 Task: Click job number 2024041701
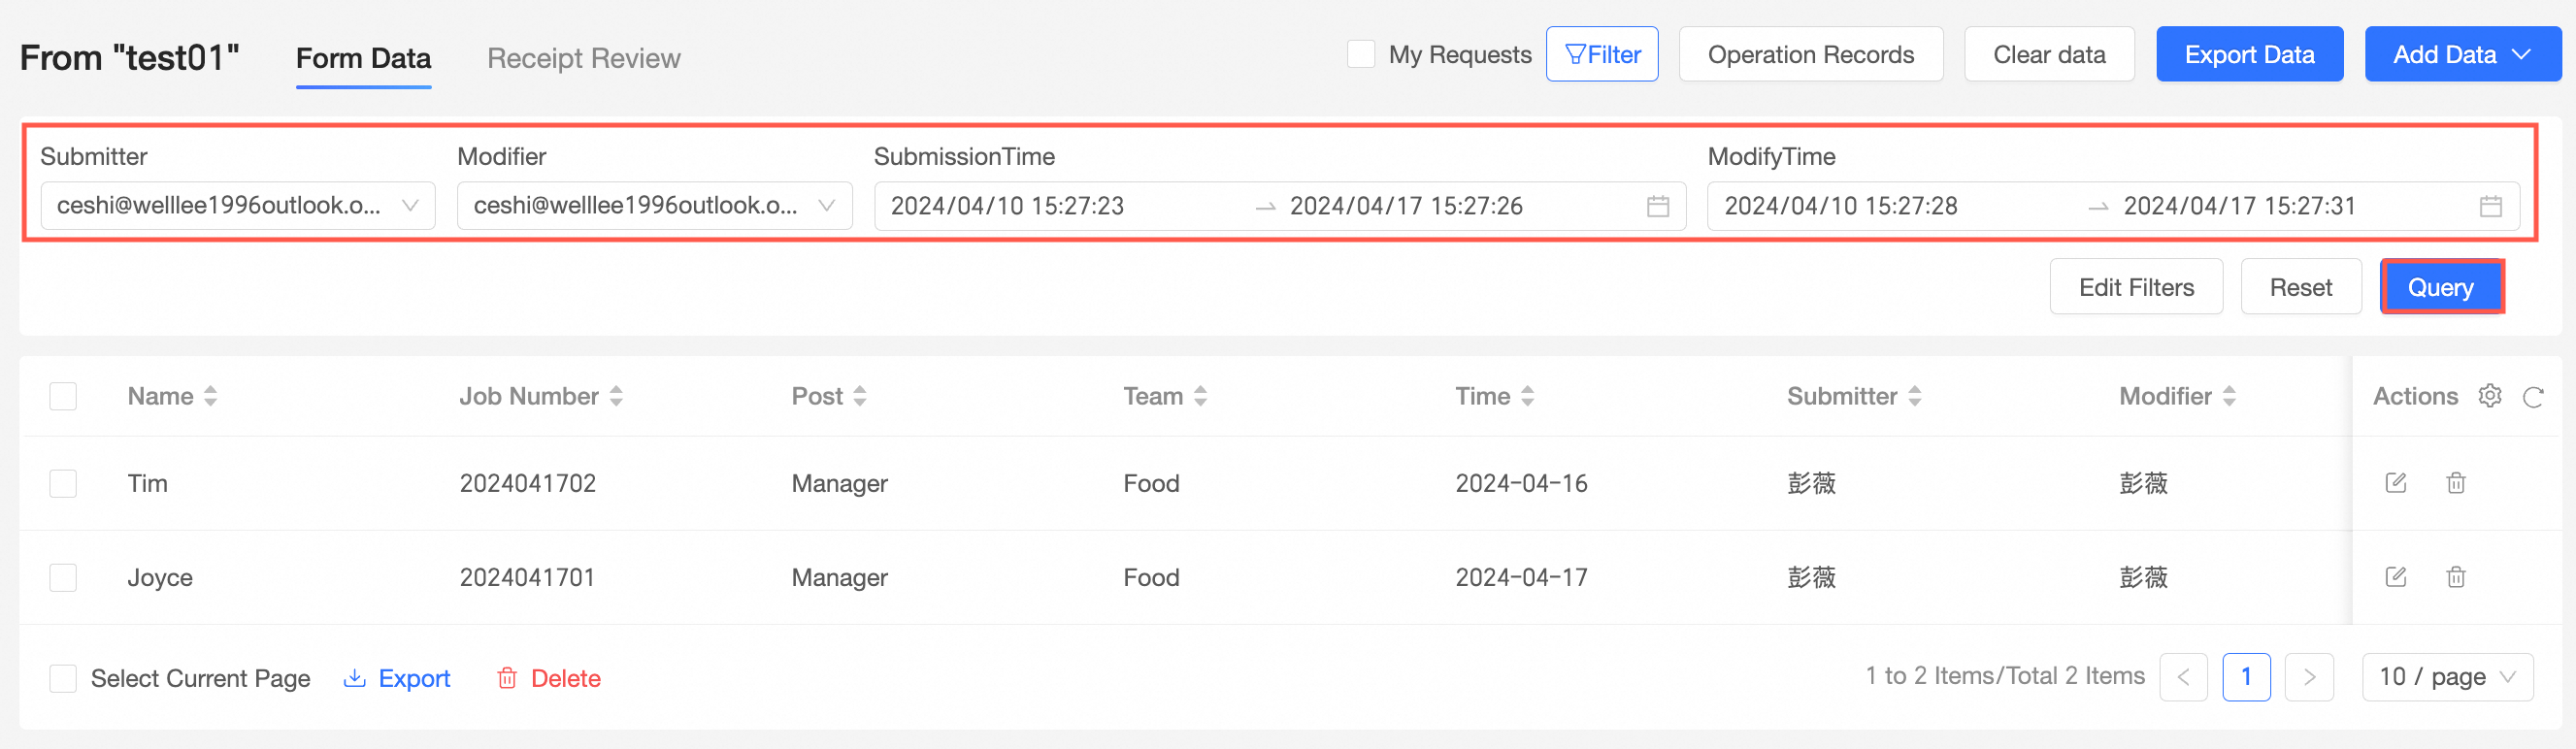(x=527, y=577)
